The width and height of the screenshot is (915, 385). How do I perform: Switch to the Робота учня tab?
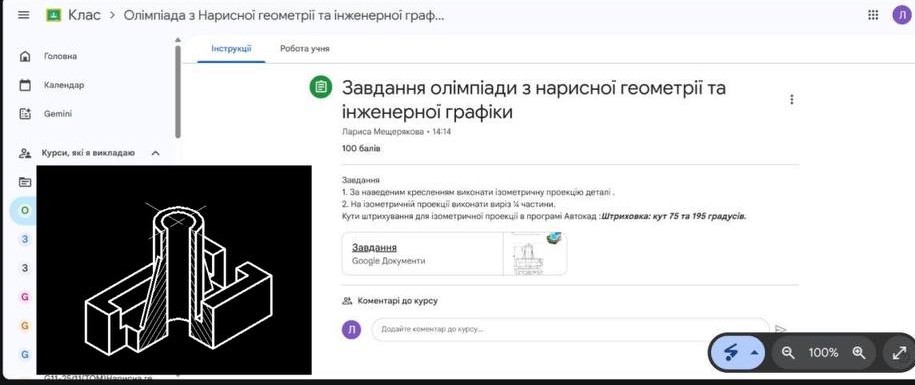pyautogui.click(x=305, y=48)
